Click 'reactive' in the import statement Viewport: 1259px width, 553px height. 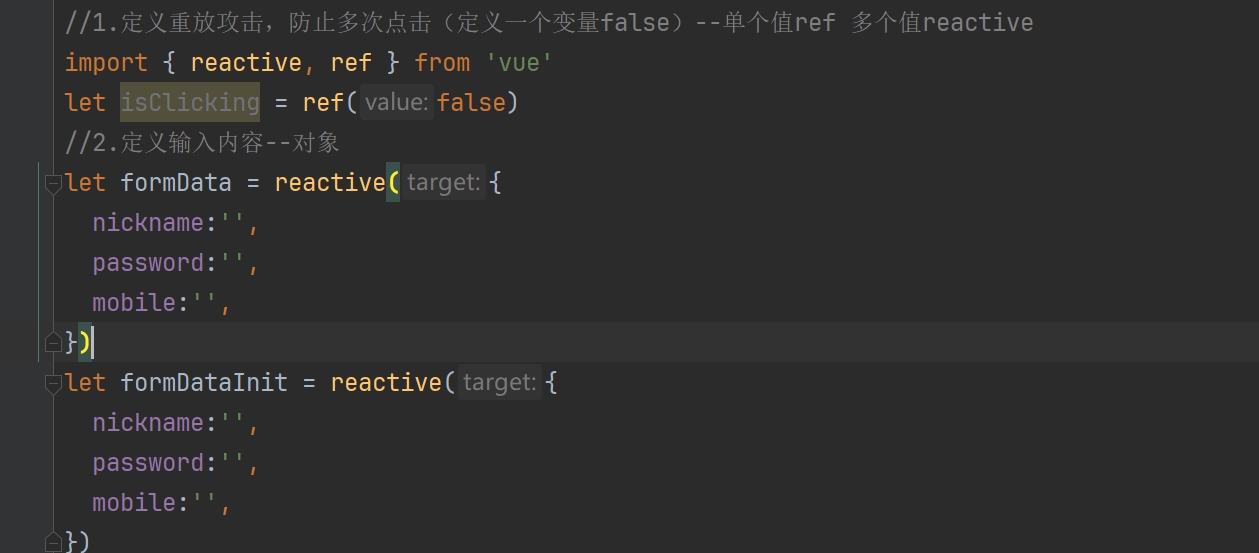[246, 63]
